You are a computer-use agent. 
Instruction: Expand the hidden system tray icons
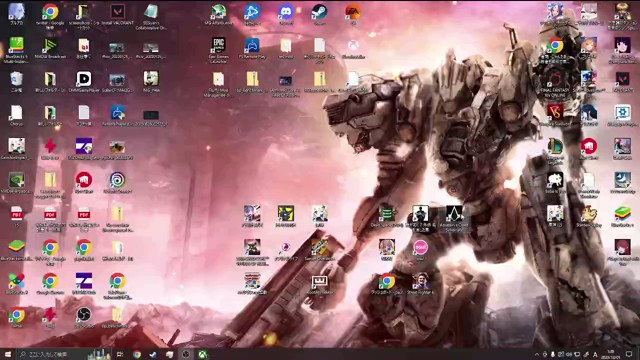tap(537, 355)
